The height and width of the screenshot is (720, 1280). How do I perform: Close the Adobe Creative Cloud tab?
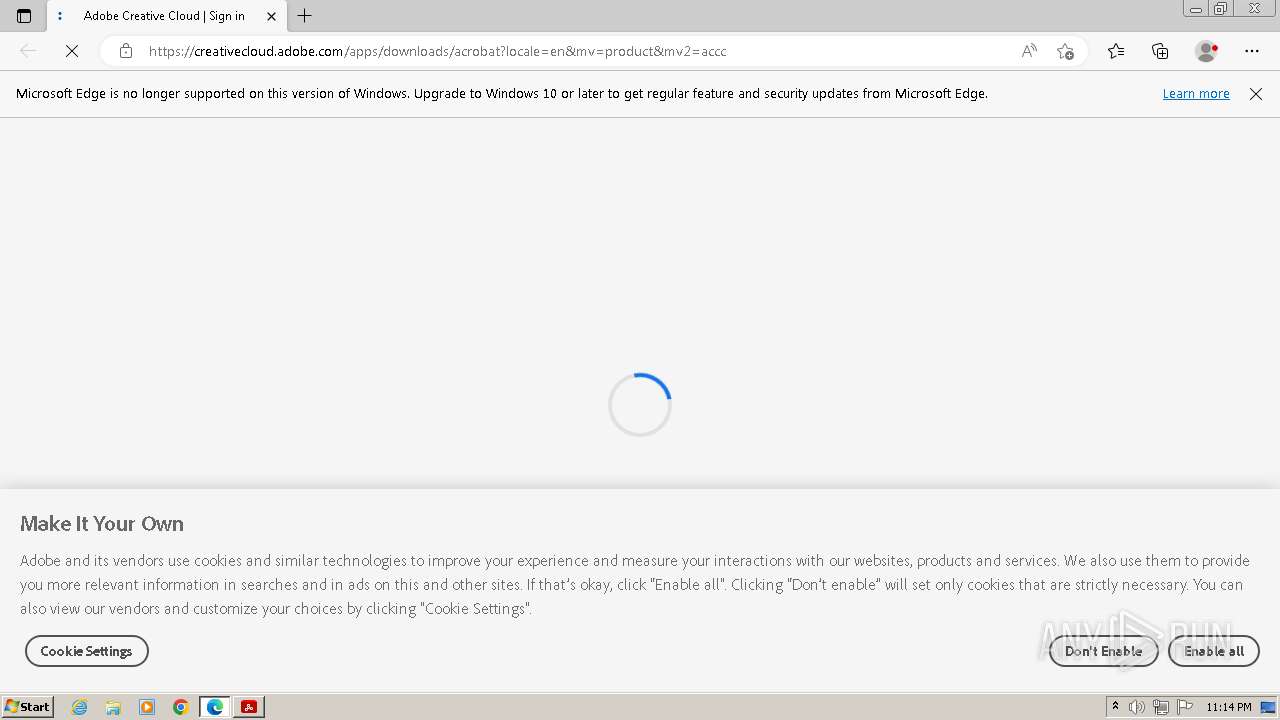coord(271,16)
